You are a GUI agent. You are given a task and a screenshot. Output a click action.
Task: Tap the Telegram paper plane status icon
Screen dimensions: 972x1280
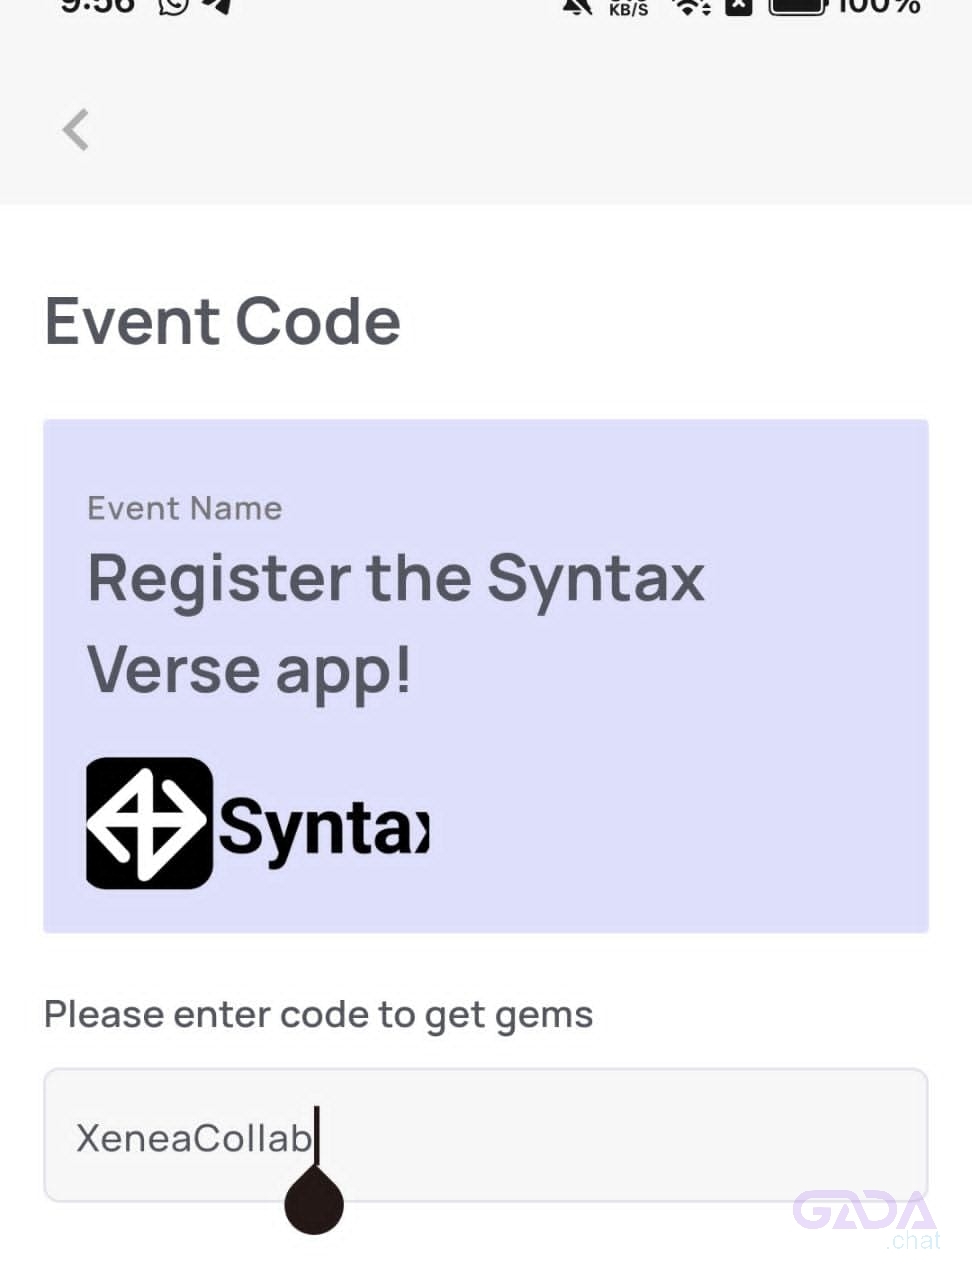pyautogui.click(x=219, y=6)
